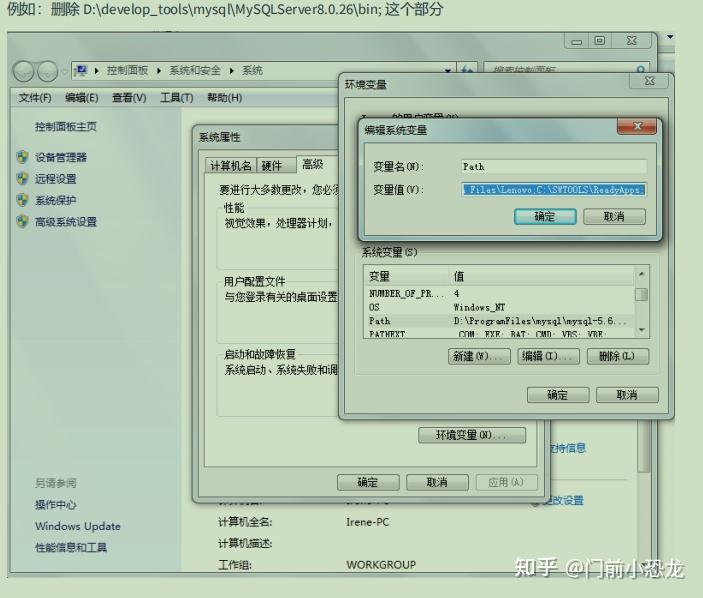The image size is (703, 598).
Task: Select the PATHEXT variable row
Action: [499, 334]
